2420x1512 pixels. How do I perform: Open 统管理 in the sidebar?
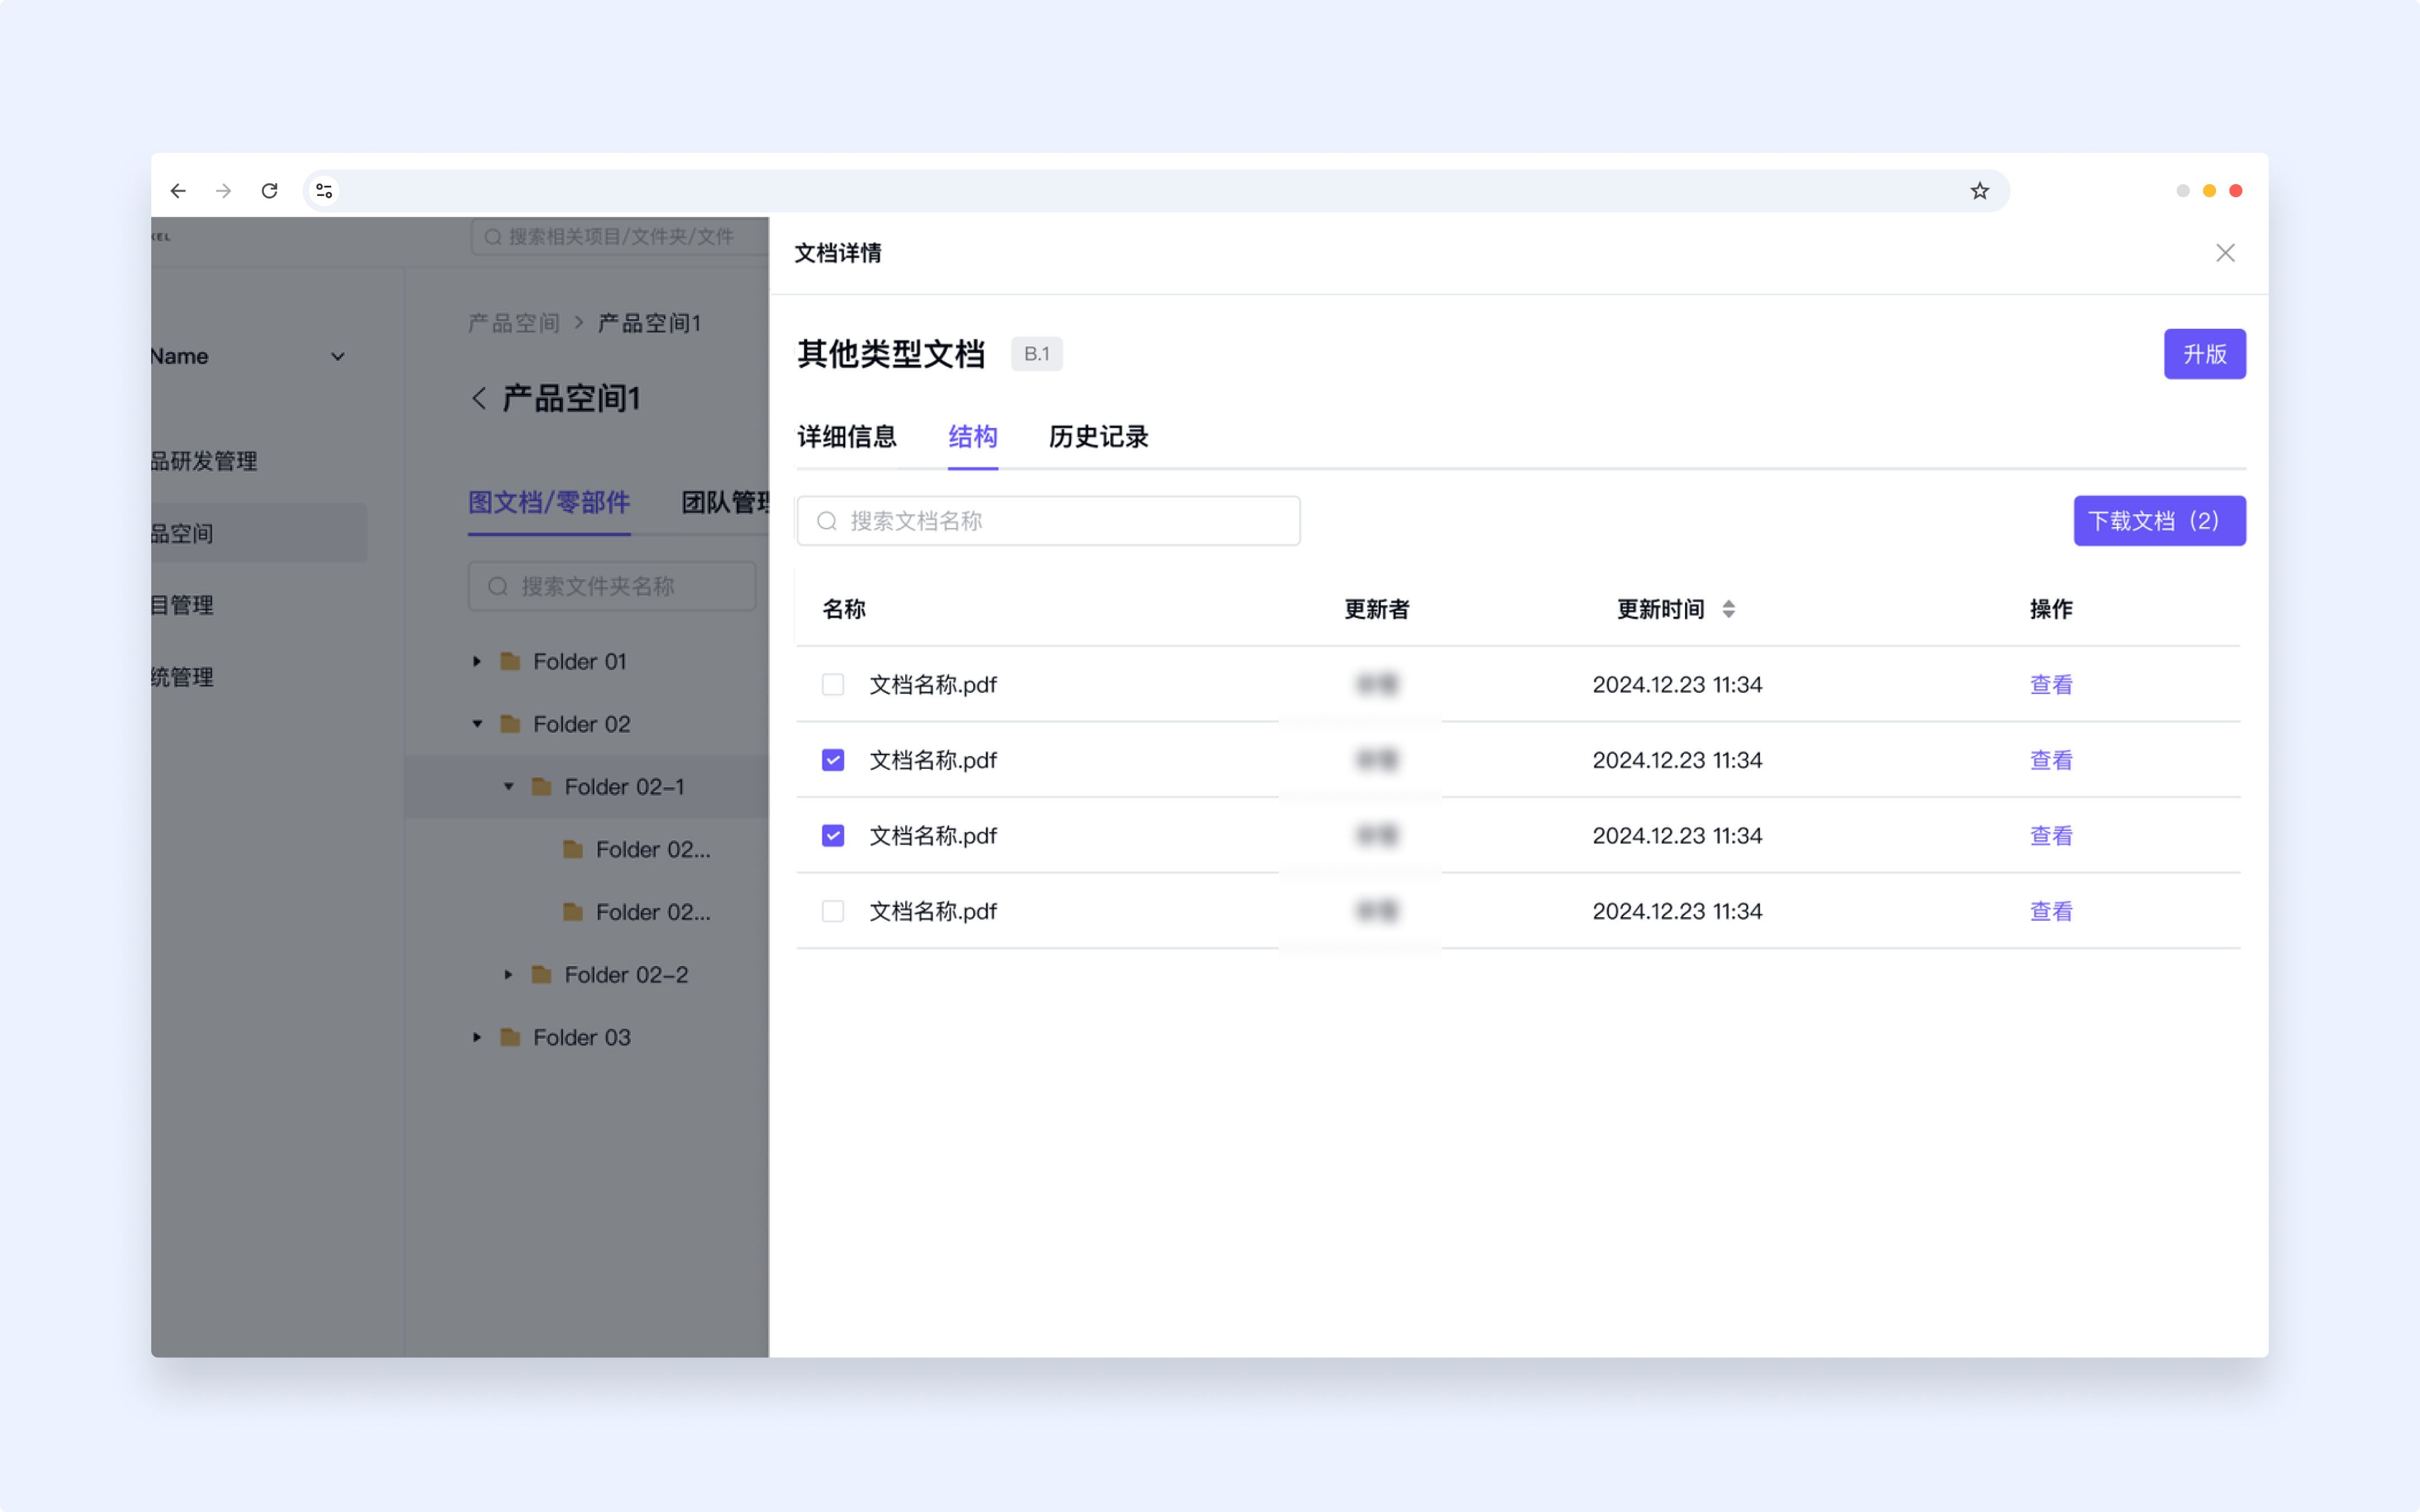(x=183, y=677)
